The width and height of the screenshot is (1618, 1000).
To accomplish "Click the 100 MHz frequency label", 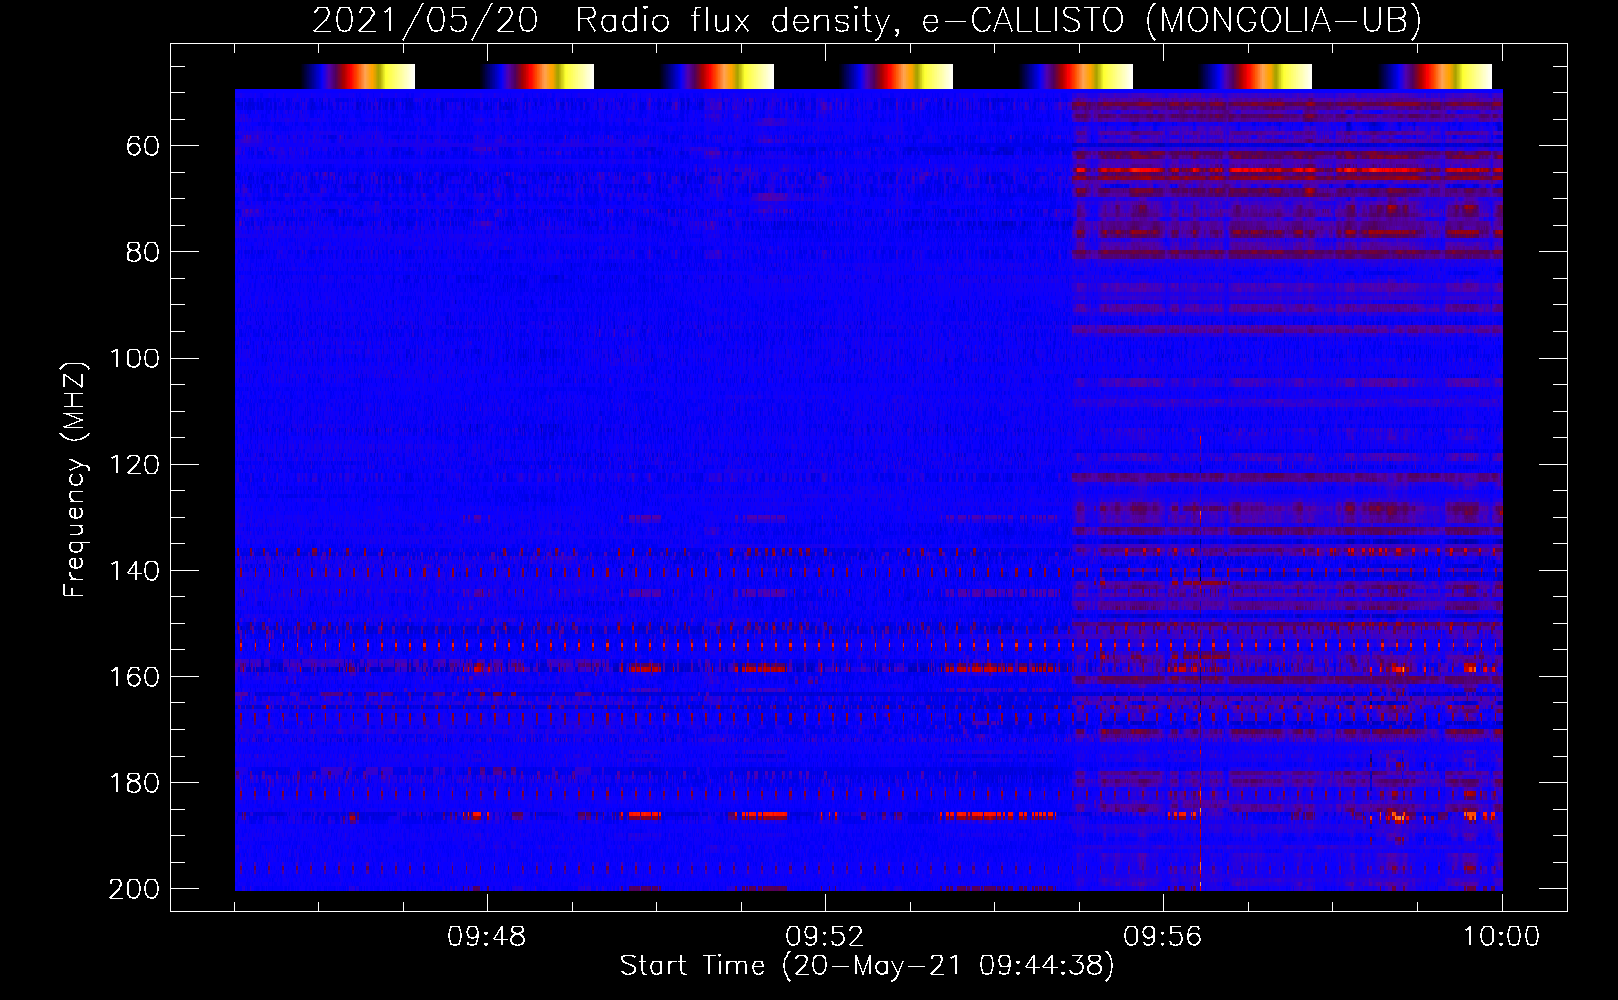I will (x=134, y=358).
